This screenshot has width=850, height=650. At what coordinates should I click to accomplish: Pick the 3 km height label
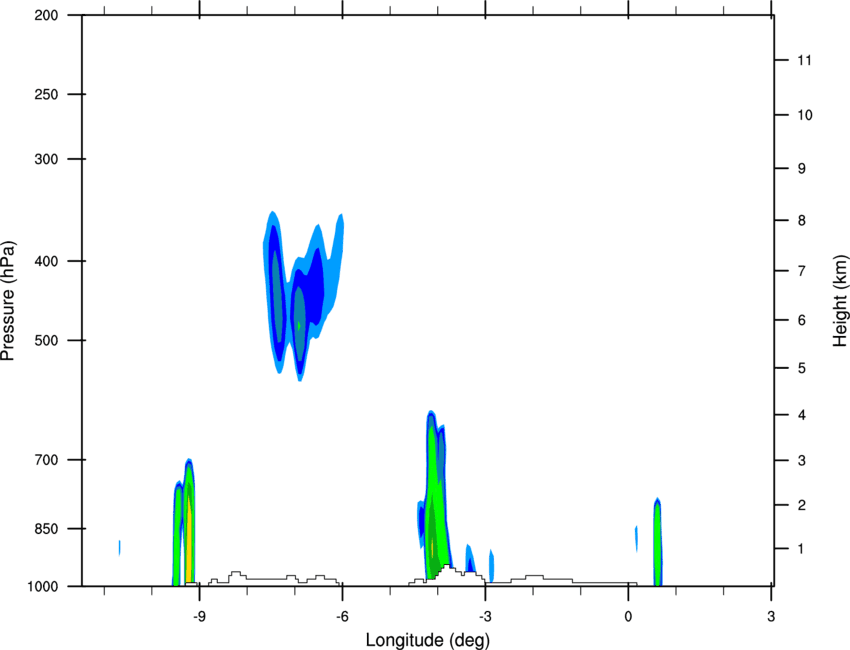[x=802, y=461]
